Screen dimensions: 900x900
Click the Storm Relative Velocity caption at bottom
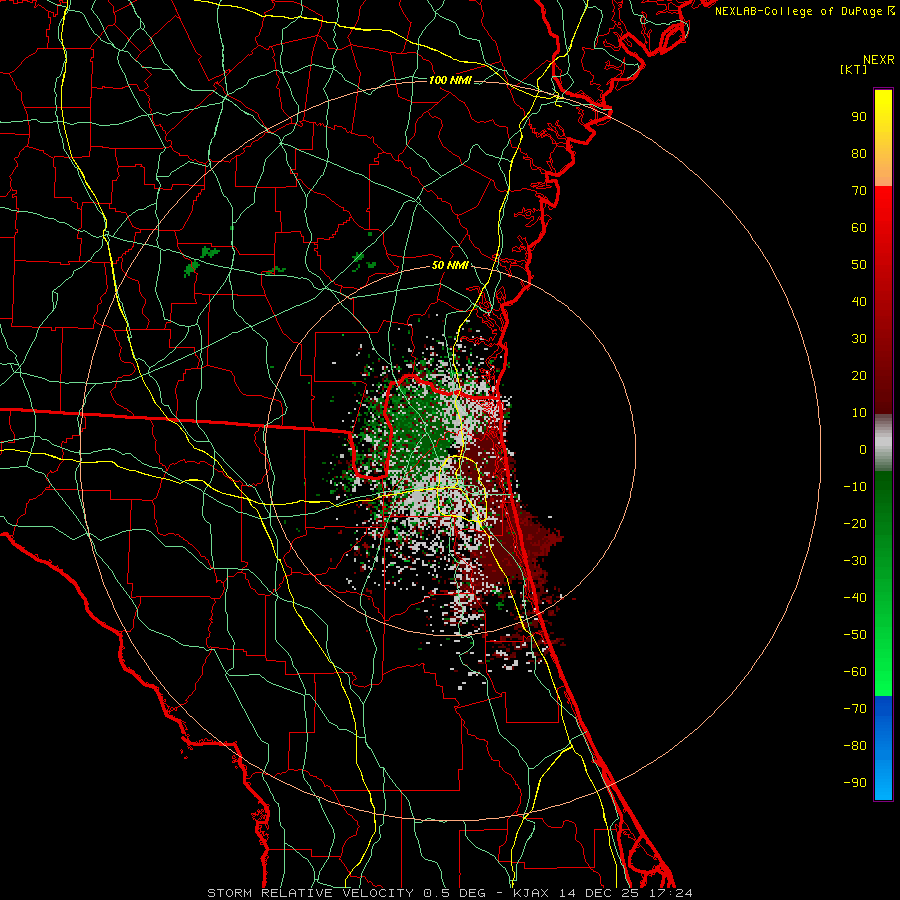[450, 893]
